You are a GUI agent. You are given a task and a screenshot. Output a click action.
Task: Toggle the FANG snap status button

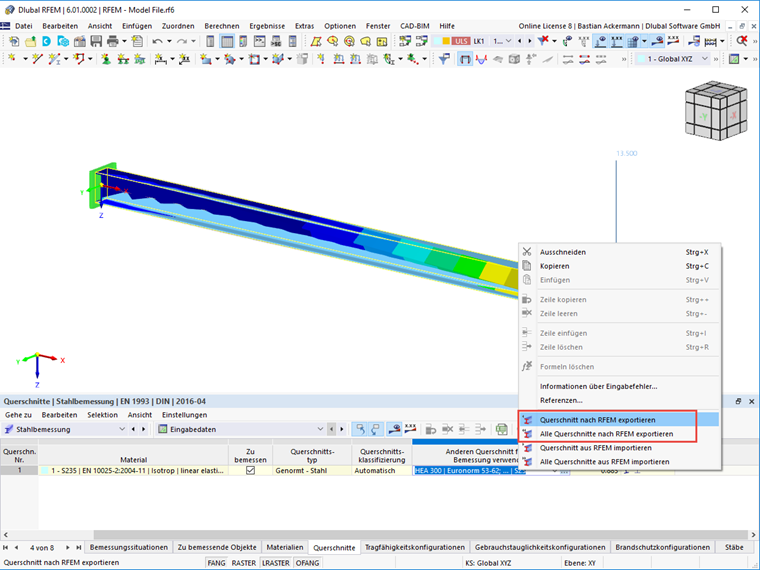pyautogui.click(x=216, y=563)
